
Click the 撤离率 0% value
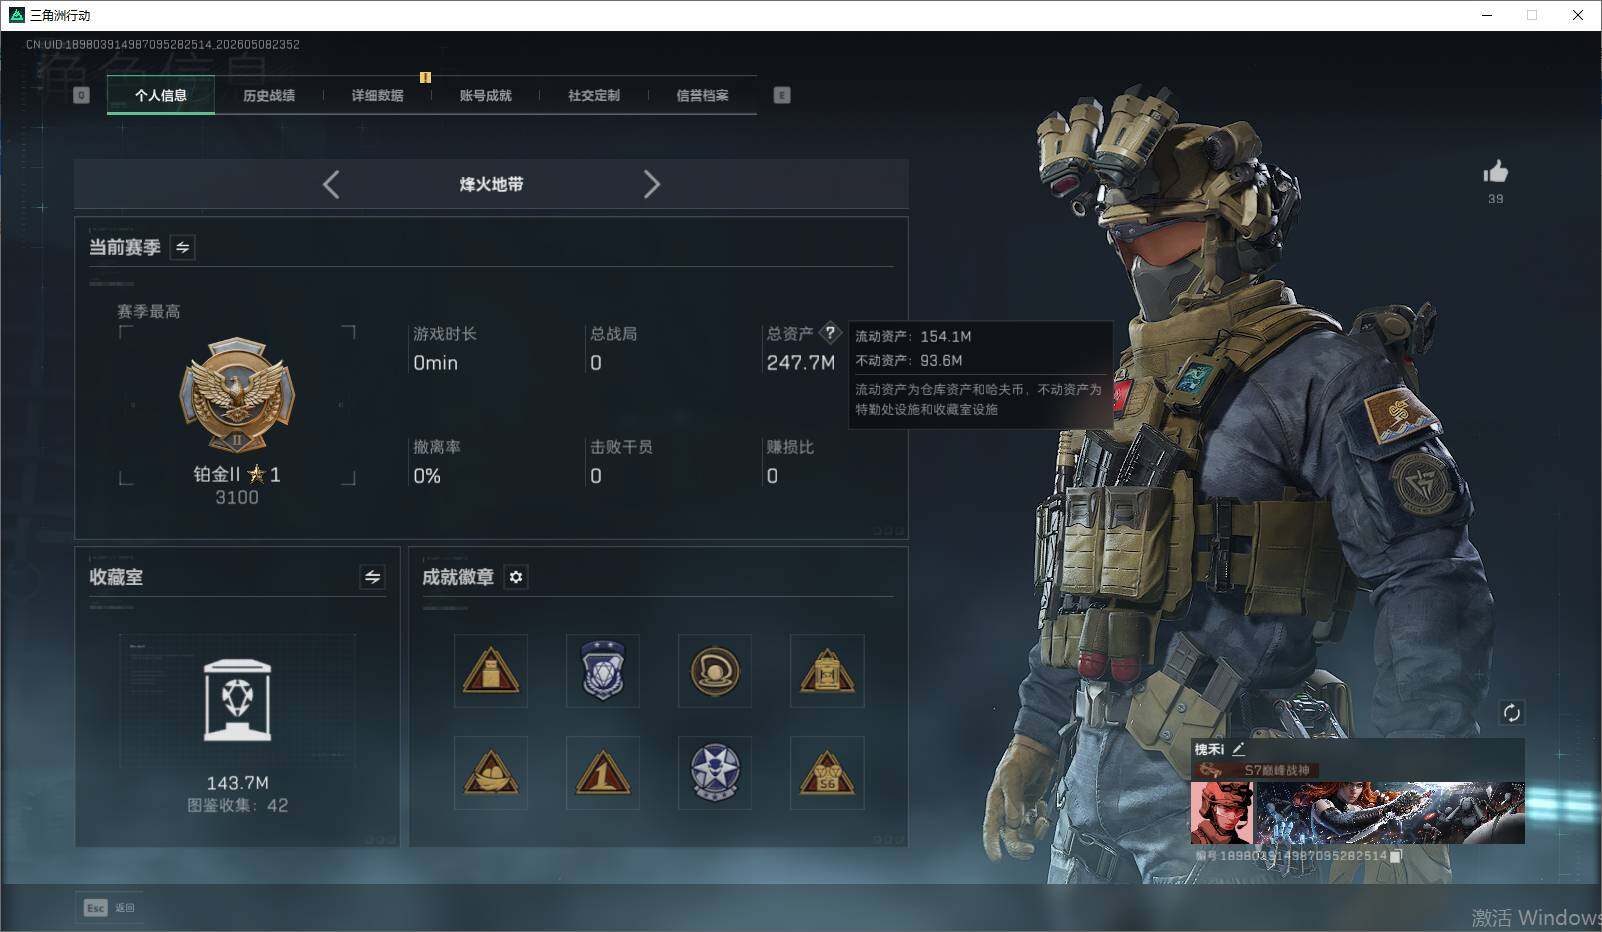427,476
